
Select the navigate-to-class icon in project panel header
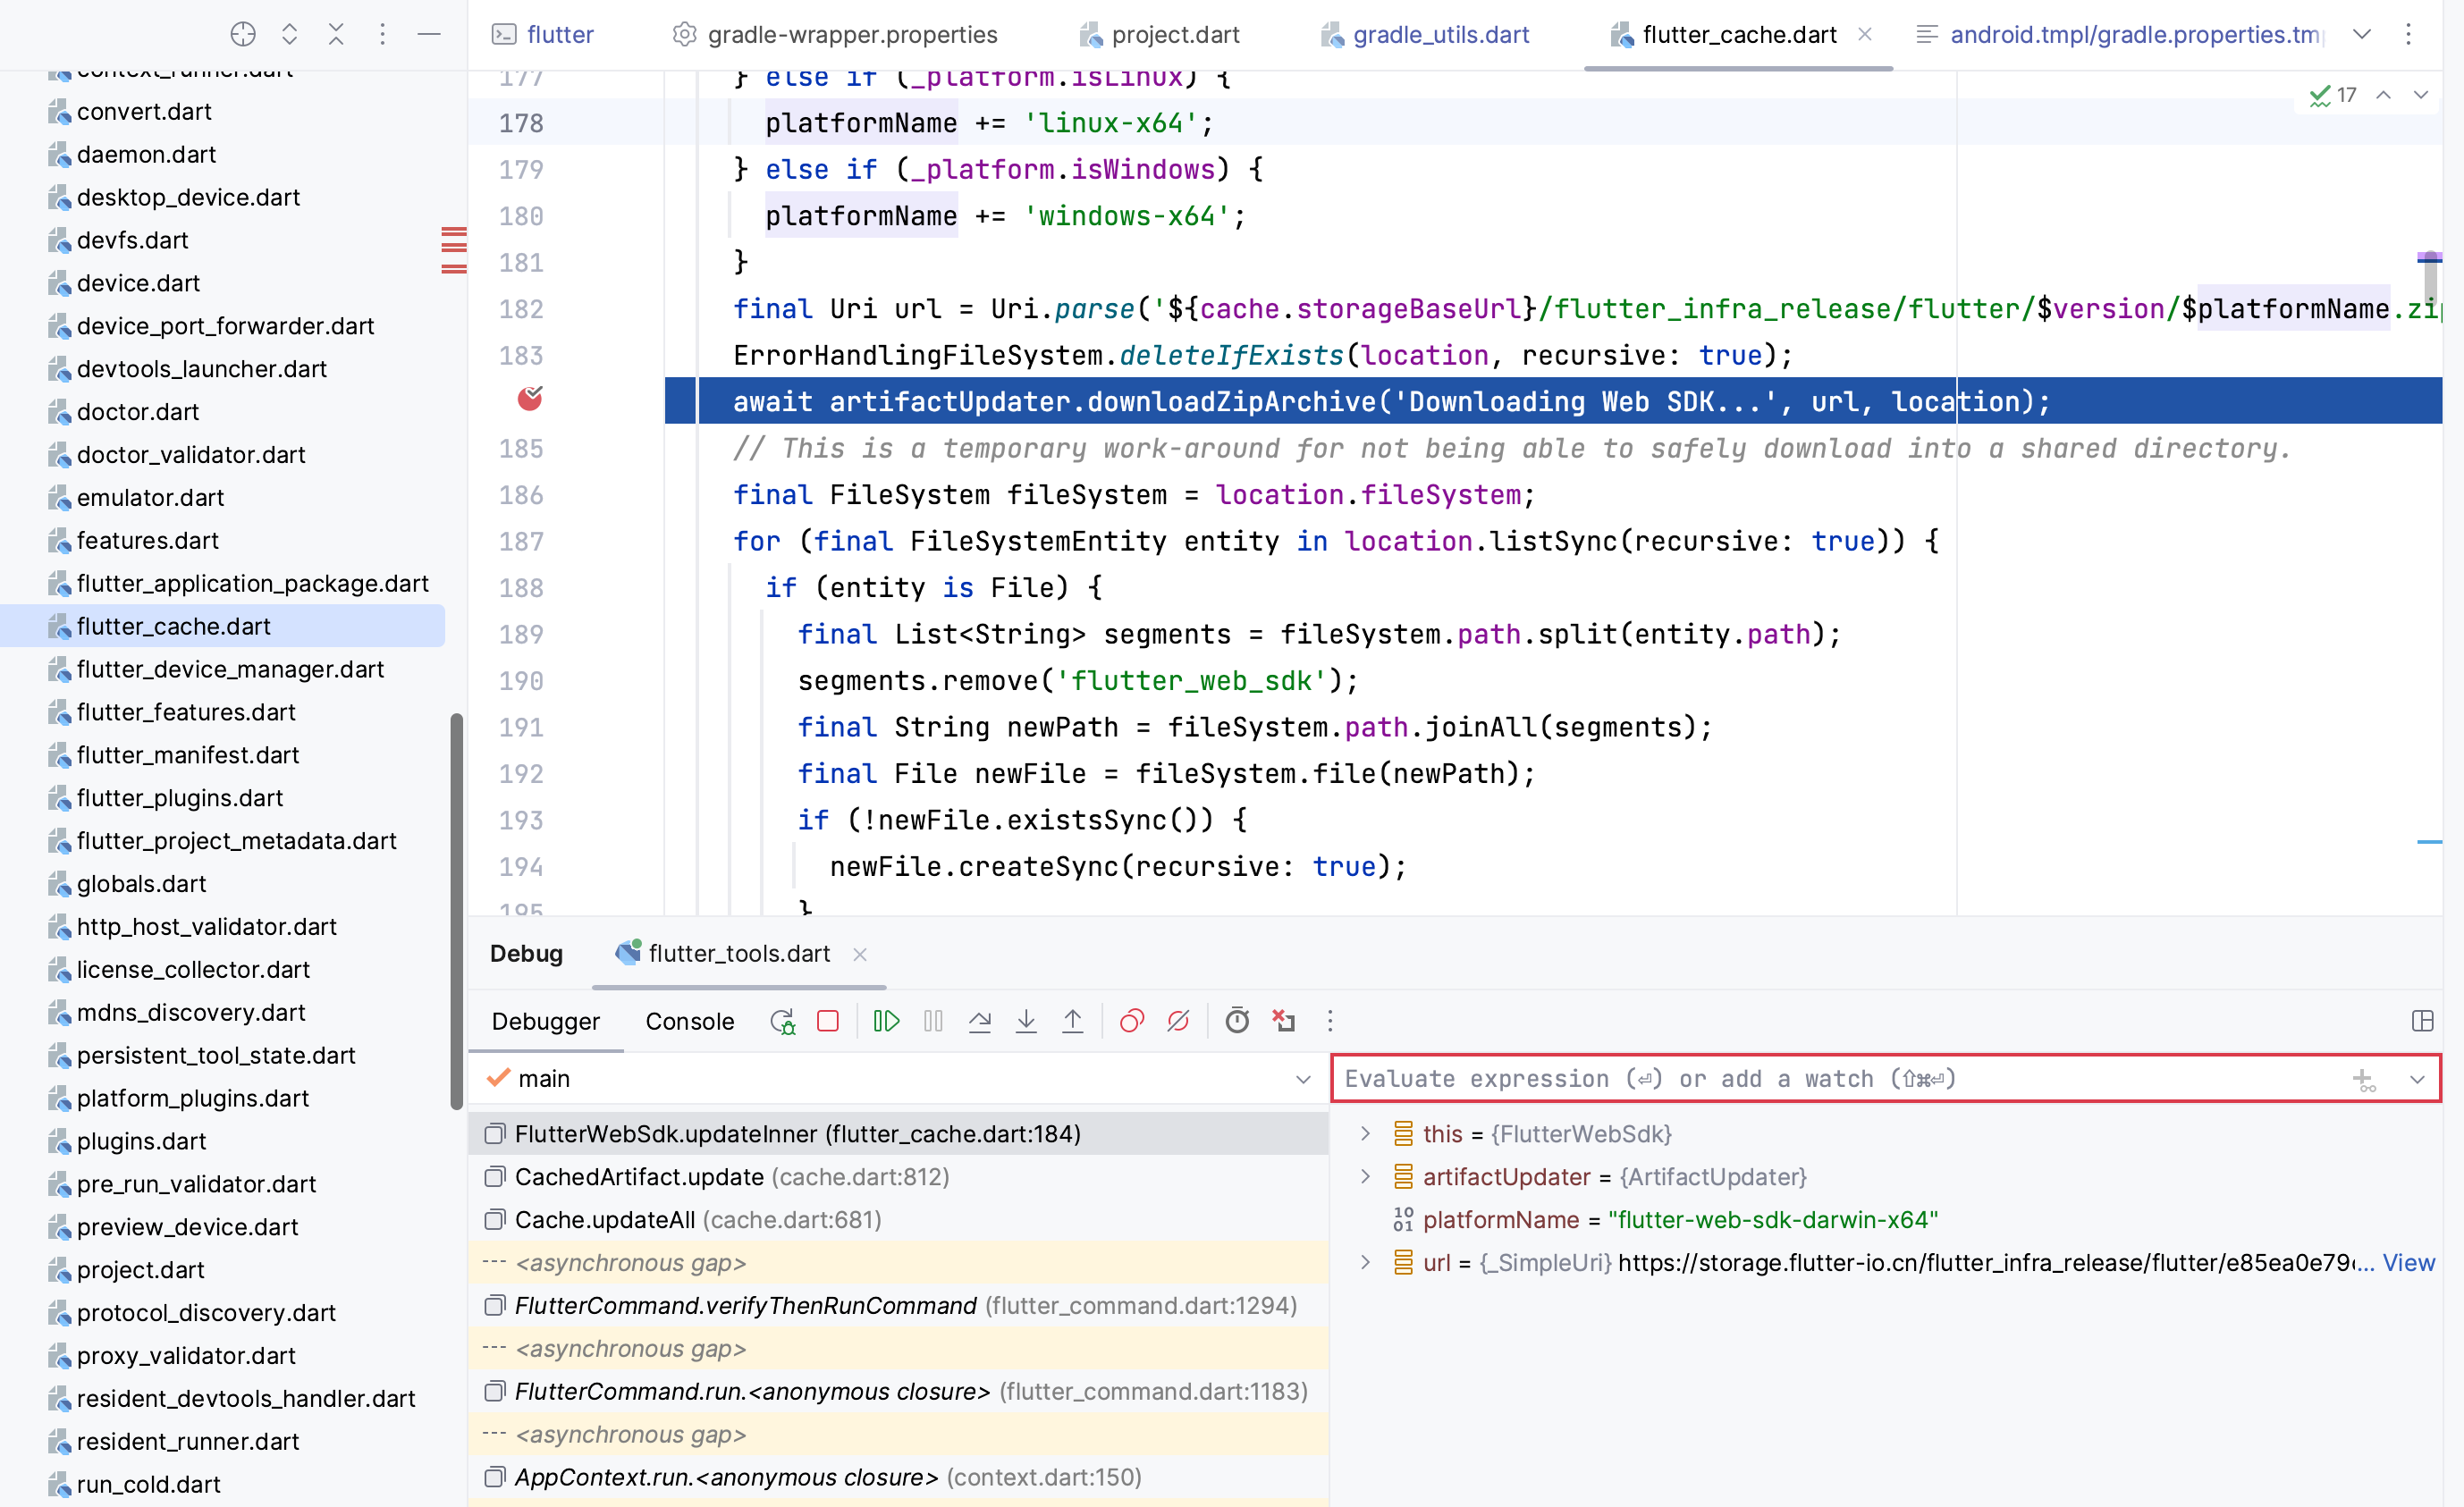point(242,34)
